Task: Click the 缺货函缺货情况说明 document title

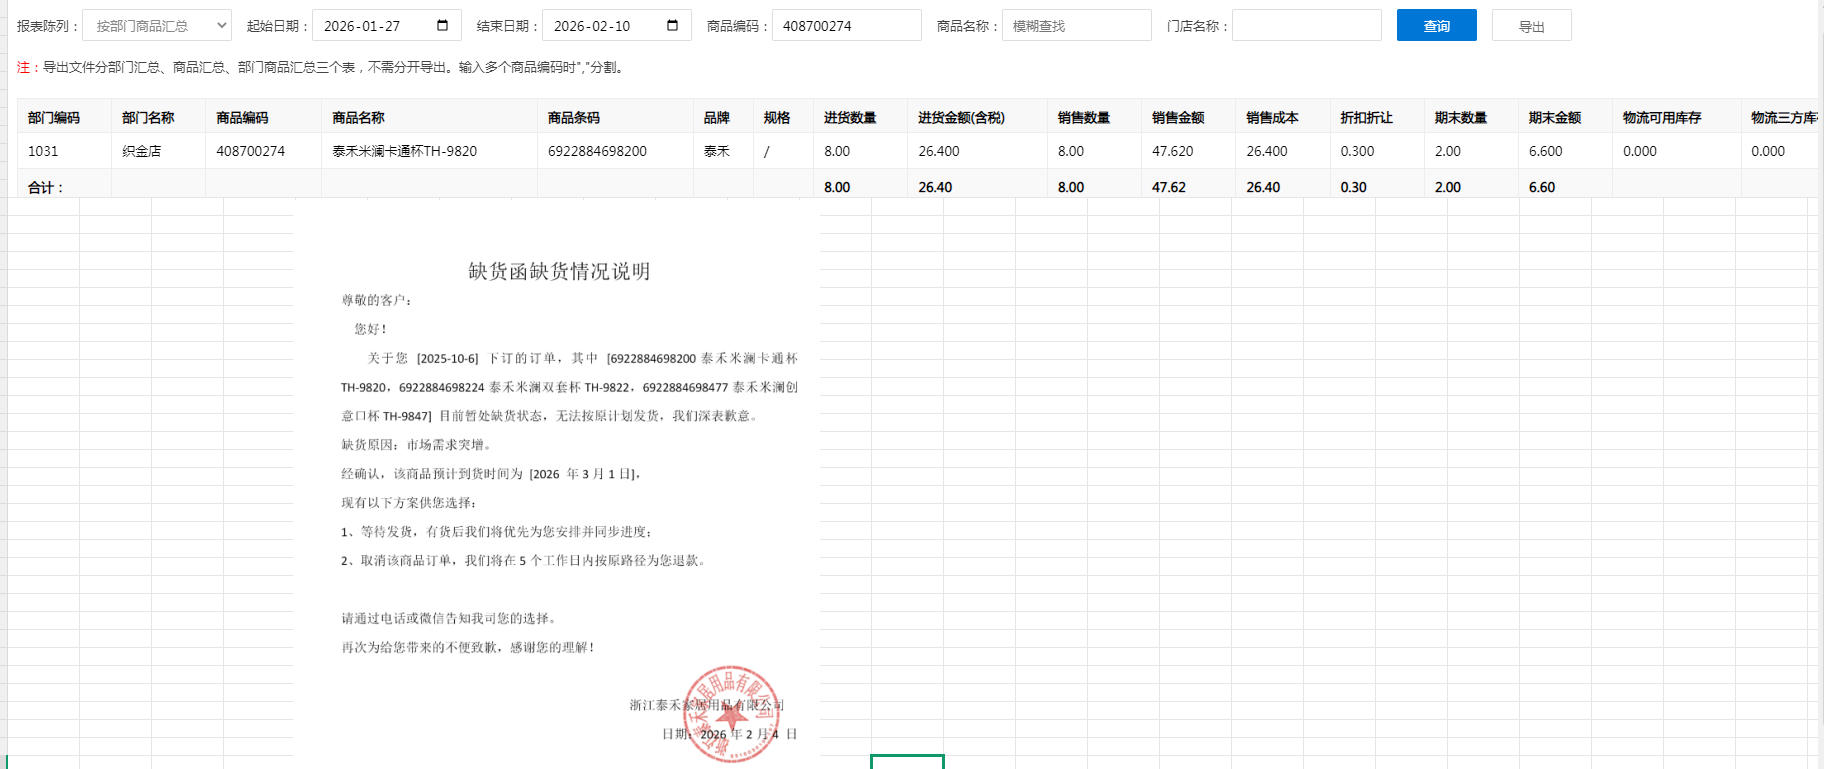Action: pyautogui.click(x=559, y=271)
